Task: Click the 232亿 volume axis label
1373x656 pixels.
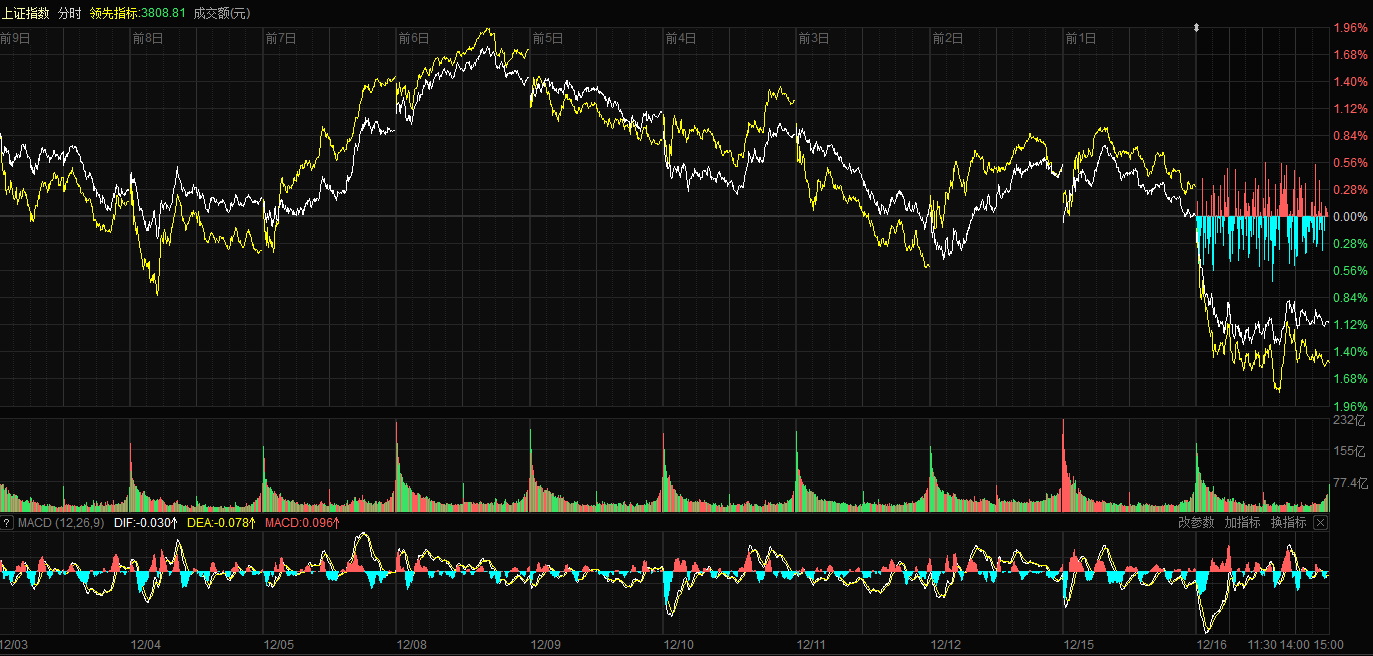Action: point(1349,421)
